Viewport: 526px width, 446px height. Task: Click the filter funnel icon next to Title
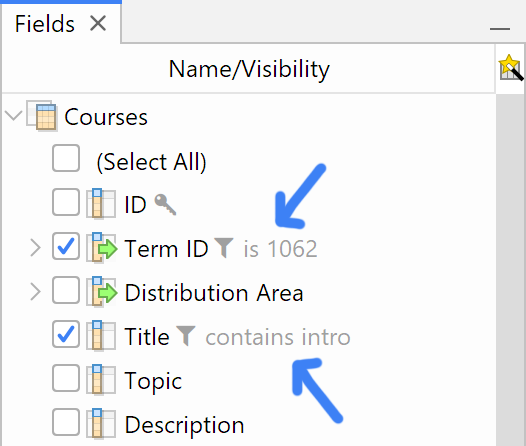point(186,336)
